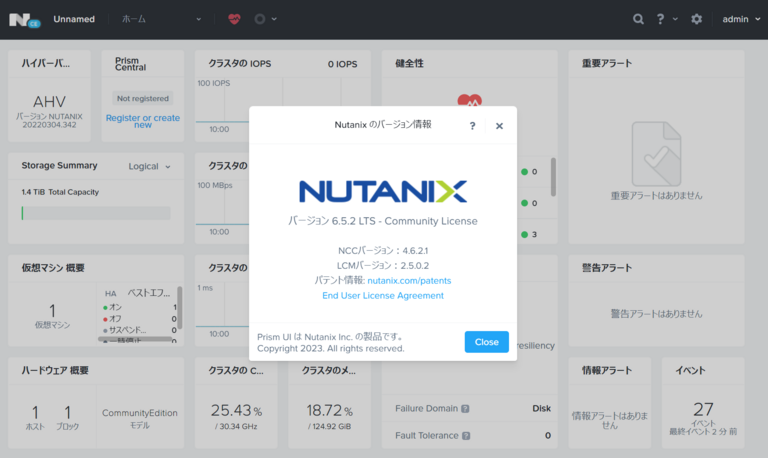The width and height of the screenshot is (768, 458).
Task: Click the 情報アラート widget title
Action: click(x=607, y=370)
